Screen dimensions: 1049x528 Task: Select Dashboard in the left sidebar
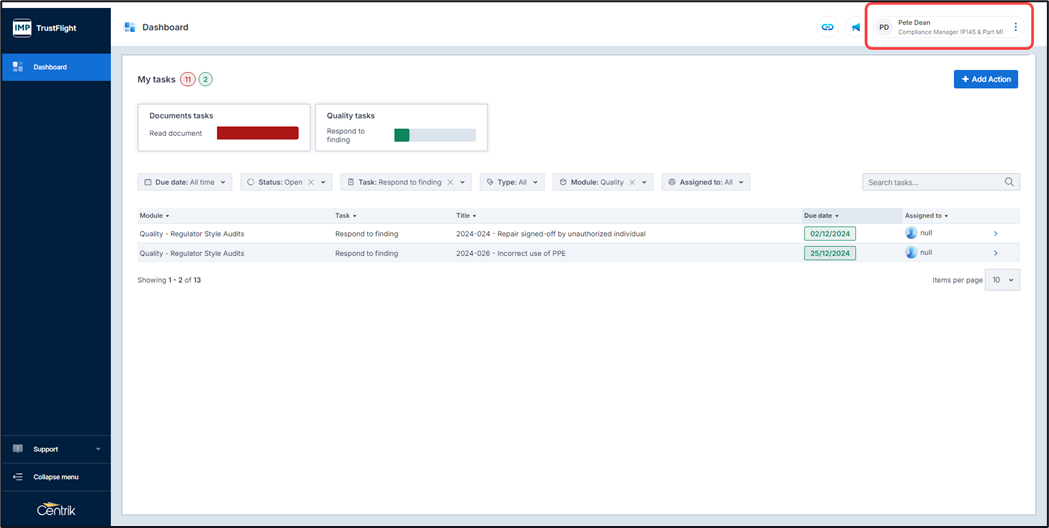50,67
